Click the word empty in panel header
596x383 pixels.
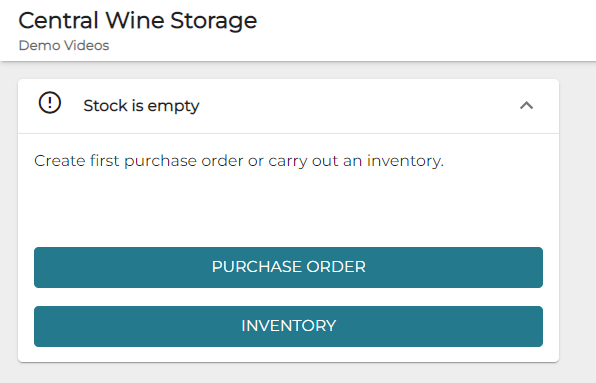[x=173, y=106]
